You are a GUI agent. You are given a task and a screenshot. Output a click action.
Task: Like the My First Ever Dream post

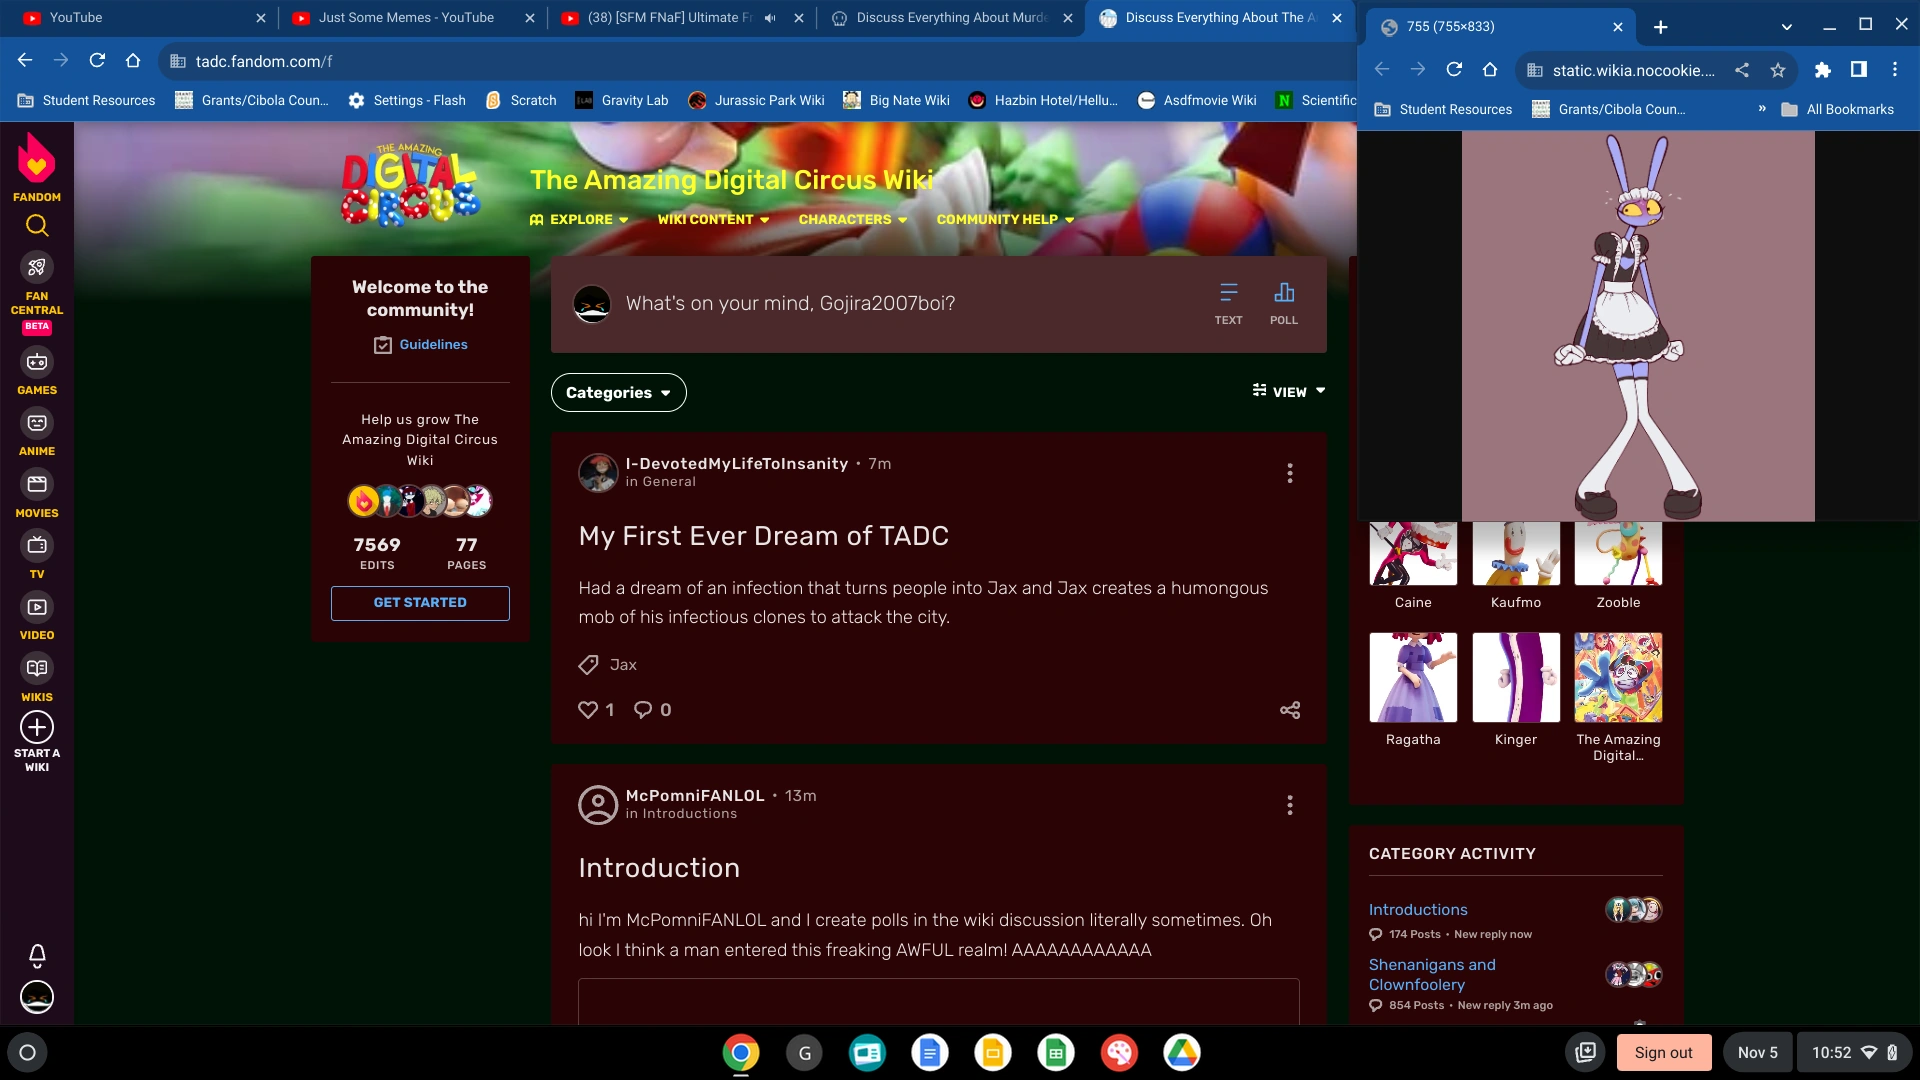588,710
